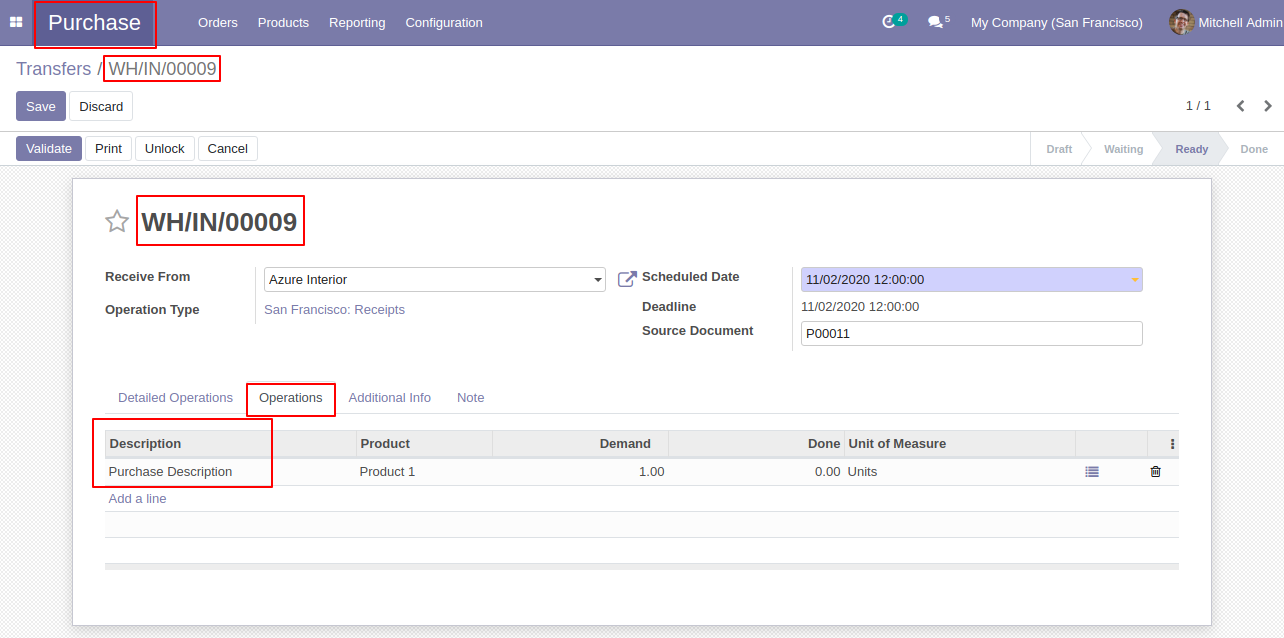Mark WH/IN/00009 as favorite with the star

pyautogui.click(x=117, y=222)
